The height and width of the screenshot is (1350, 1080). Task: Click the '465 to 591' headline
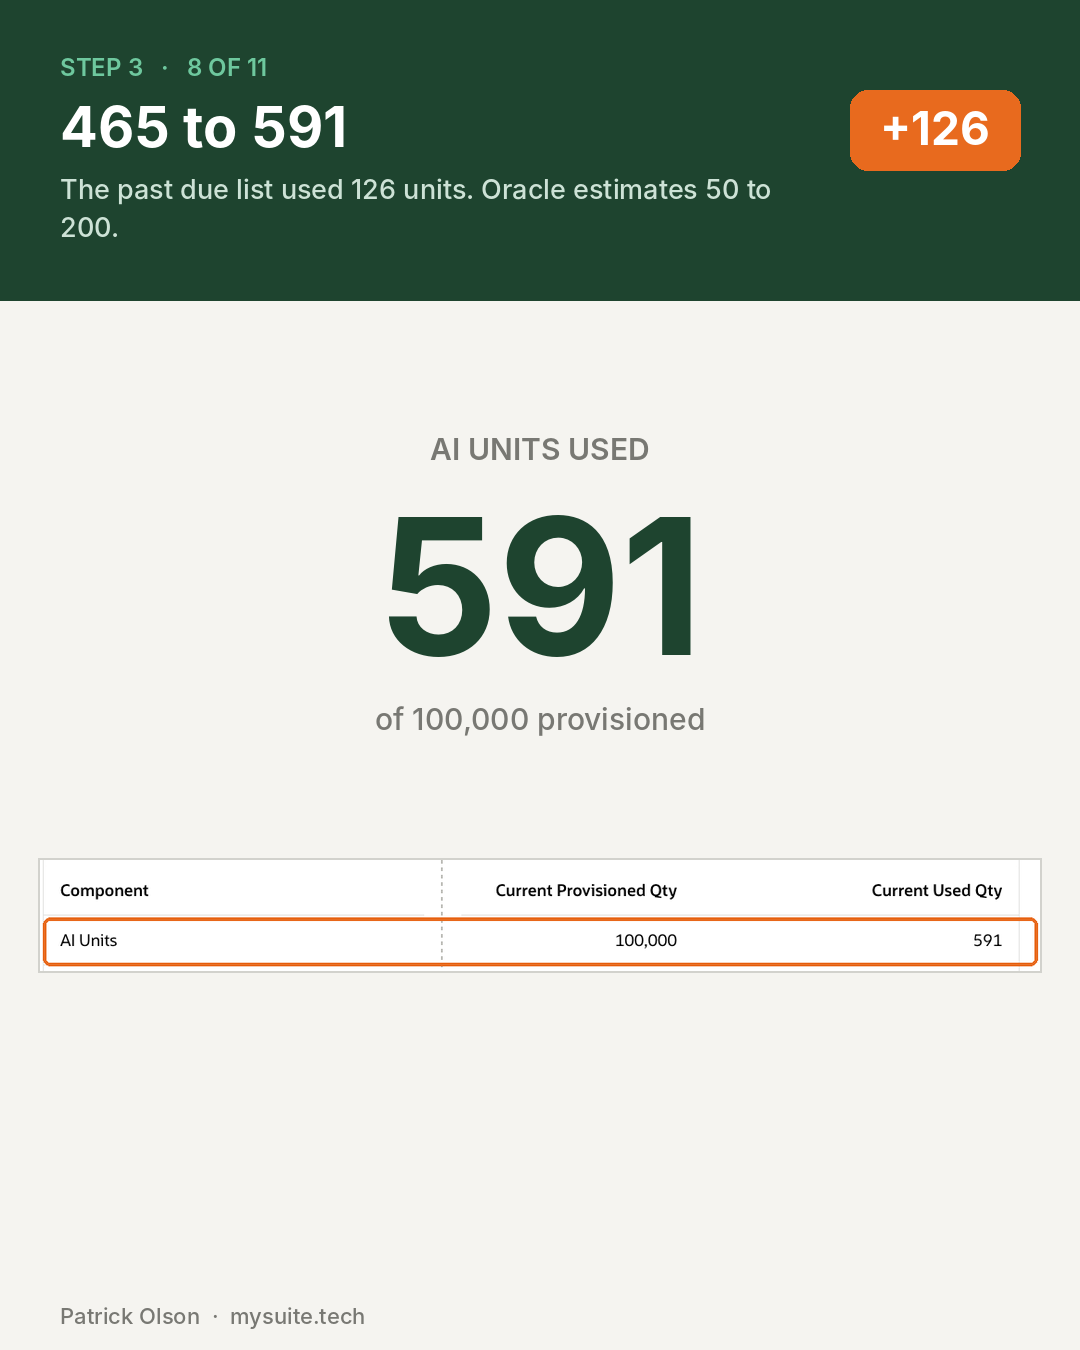[204, 128]
